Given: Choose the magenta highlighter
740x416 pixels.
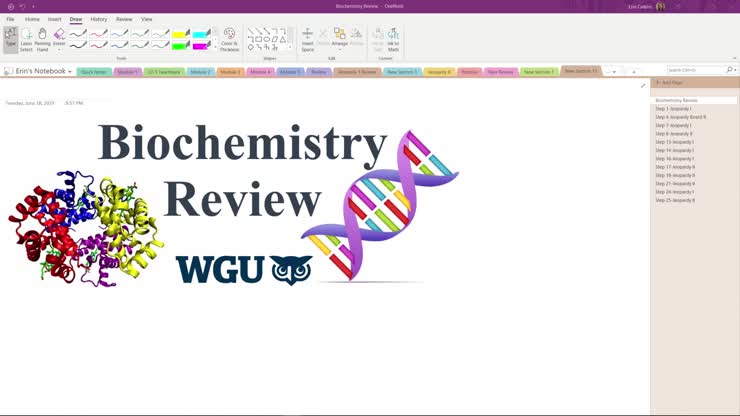Looking at the screenshot, I should [202, 45].
